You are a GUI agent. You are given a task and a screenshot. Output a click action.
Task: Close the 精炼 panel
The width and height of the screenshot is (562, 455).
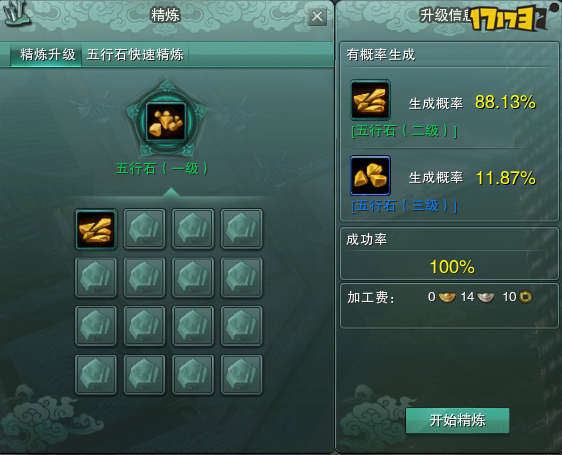pyautogui.click(x=317, y=16)
